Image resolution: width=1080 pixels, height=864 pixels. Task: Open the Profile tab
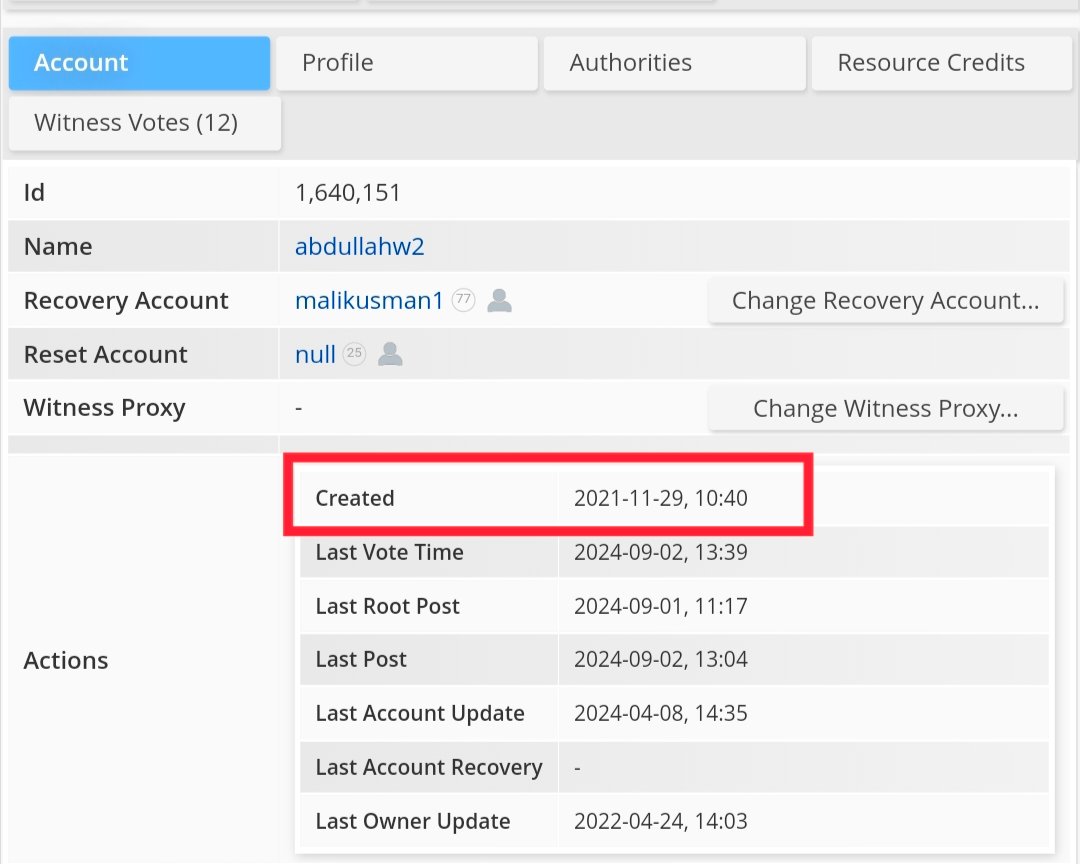click(407, 63)
